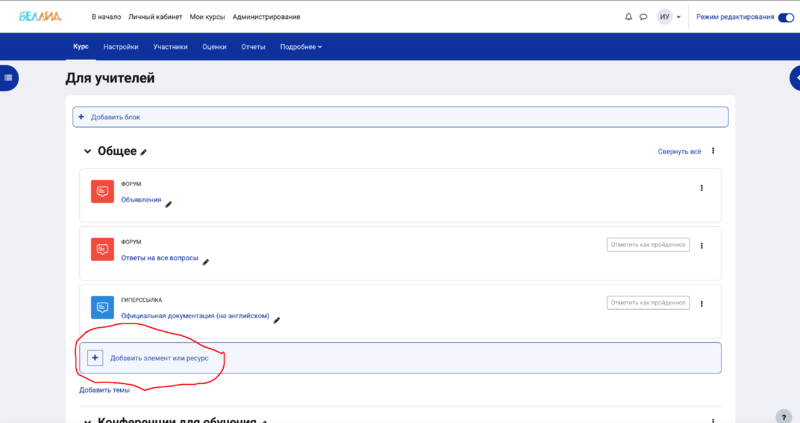Collapse the Общее section chevron

click(87, 152)
